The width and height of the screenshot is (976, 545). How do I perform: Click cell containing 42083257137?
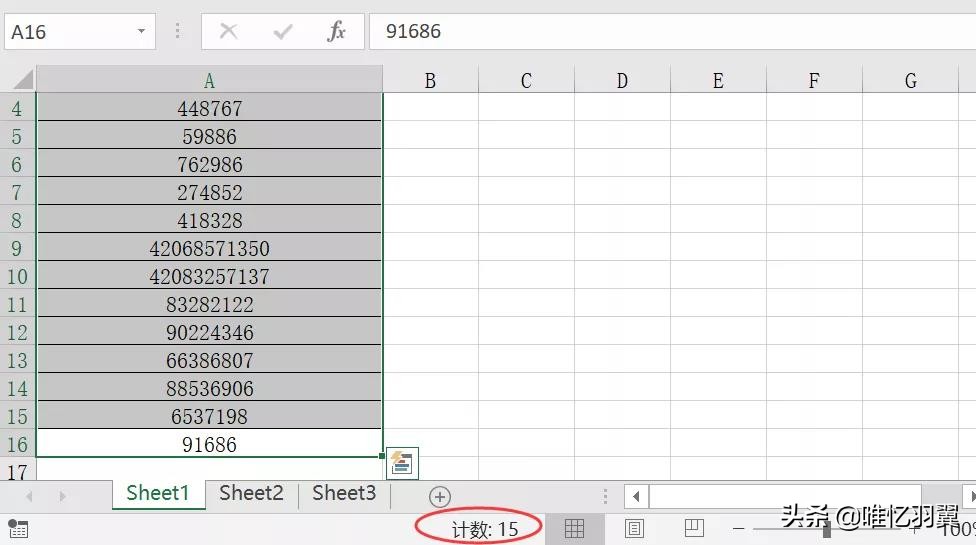(x=209, y=276)
